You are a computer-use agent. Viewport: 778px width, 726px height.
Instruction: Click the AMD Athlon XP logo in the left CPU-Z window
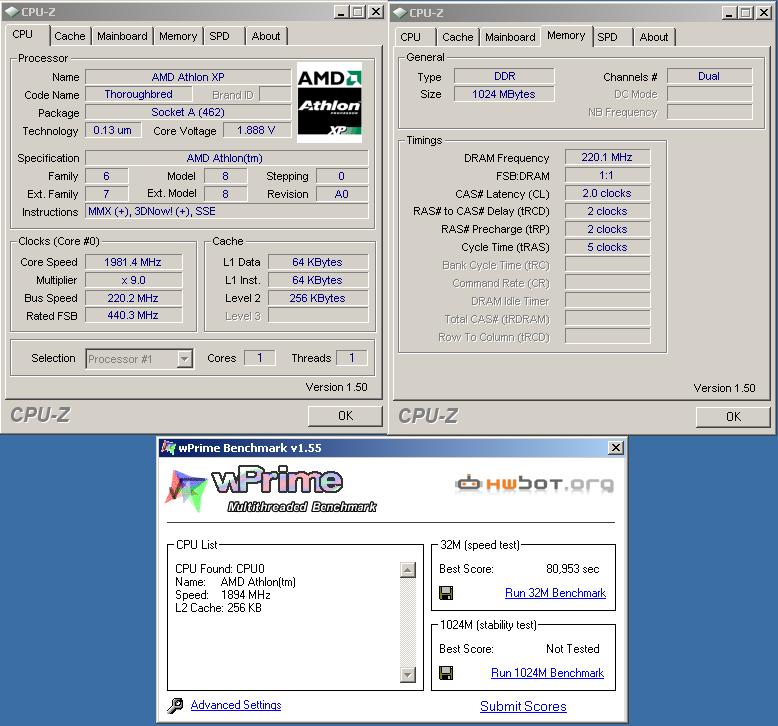click(329, 102)
